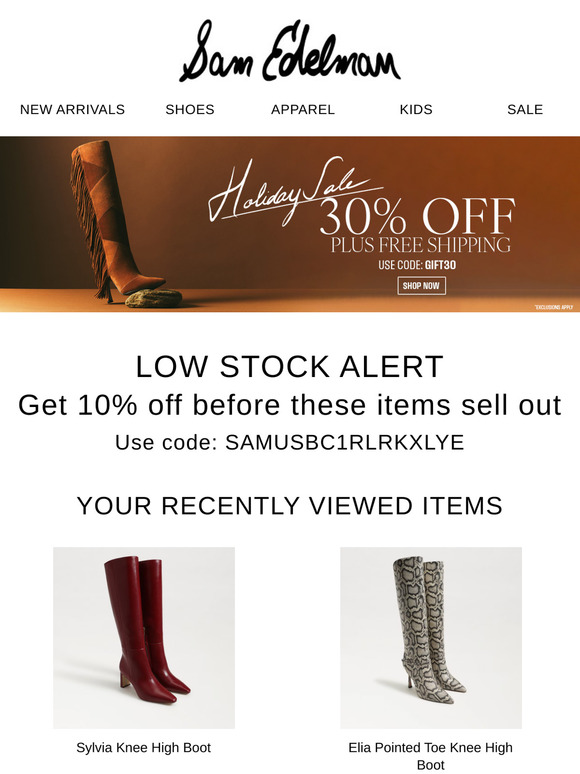Open the snakeskin Elia boot image

click(x=431, y=638)
